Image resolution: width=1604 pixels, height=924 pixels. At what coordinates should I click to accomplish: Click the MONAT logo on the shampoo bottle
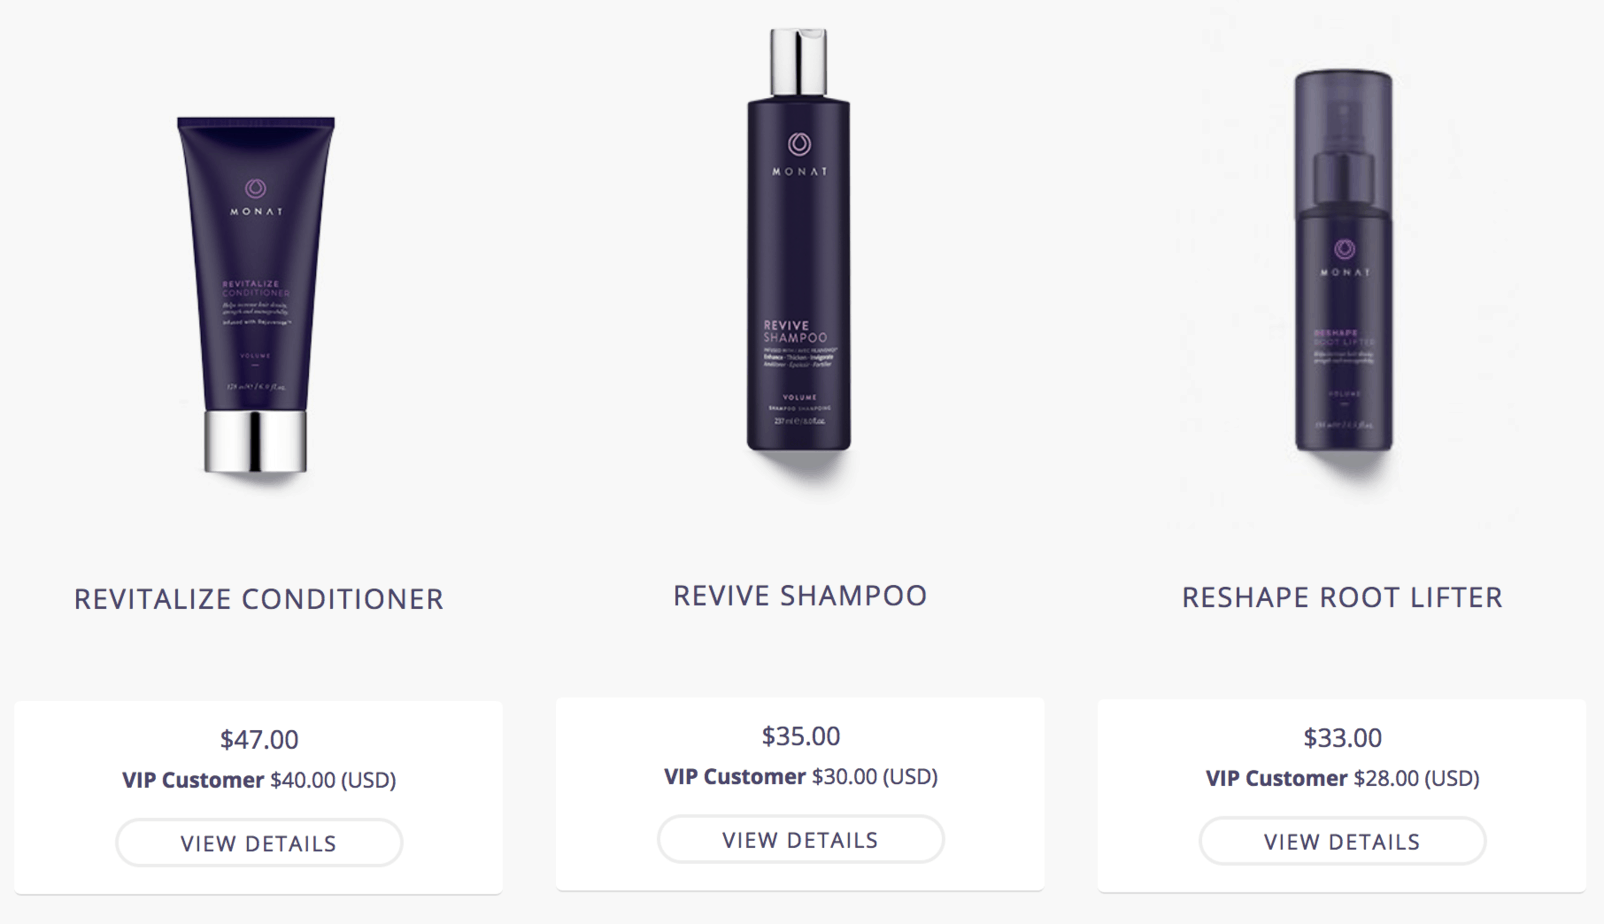click(x=799, y=153)
